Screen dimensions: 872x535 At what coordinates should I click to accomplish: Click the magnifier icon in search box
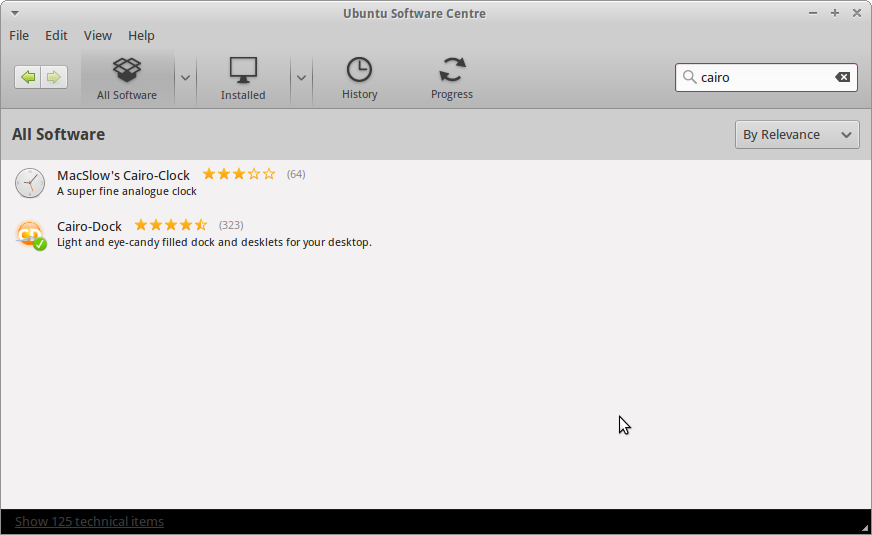tap(689, 77)
